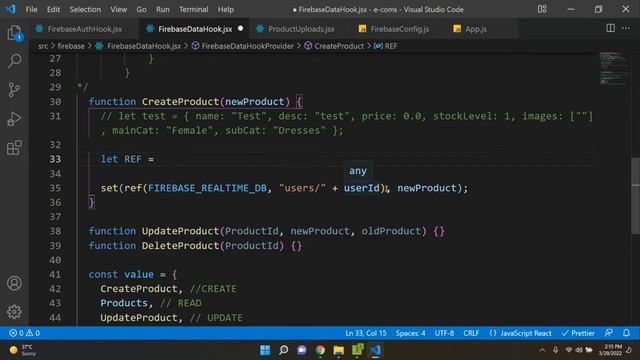Select language mode JavaScript React
Image resolution: width=640 pixels, height=360 pixels.
click(x=521, y=333)
